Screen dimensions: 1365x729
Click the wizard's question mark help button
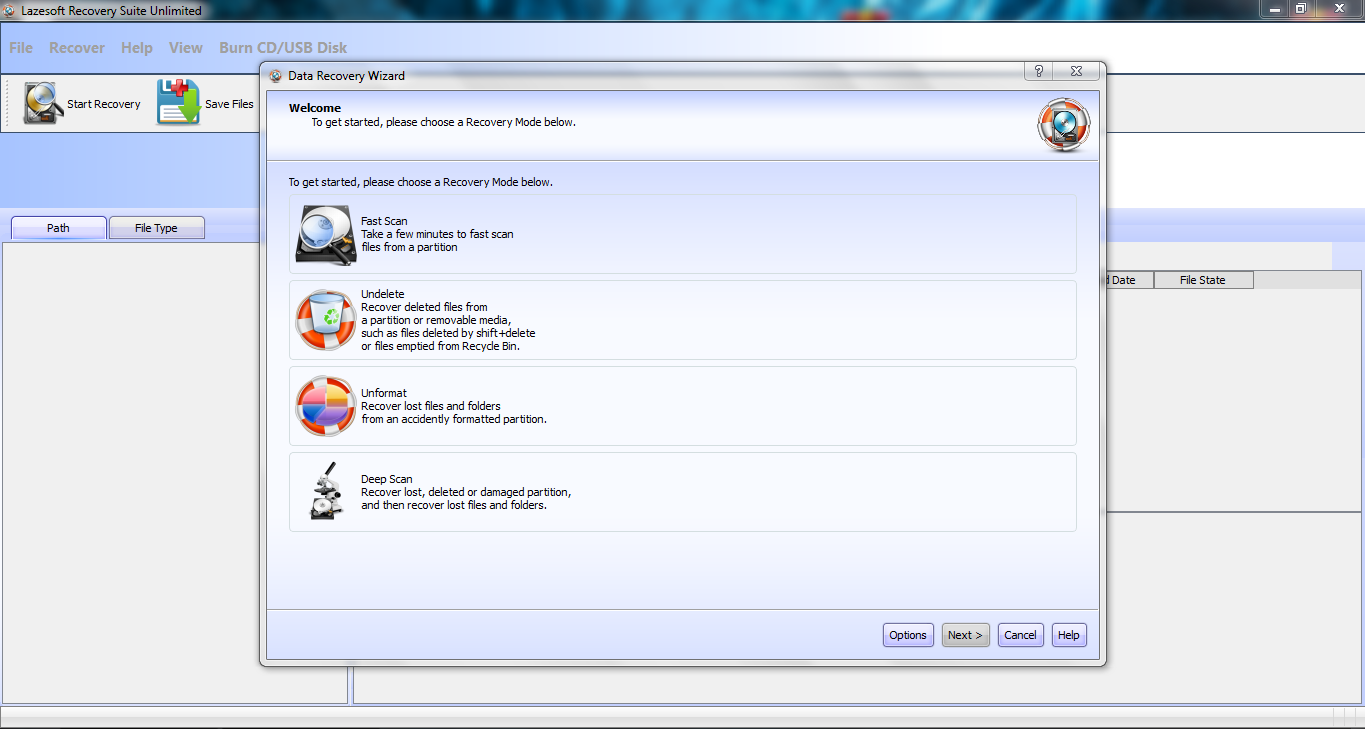pyautogui.click(x=1039, y=71)
